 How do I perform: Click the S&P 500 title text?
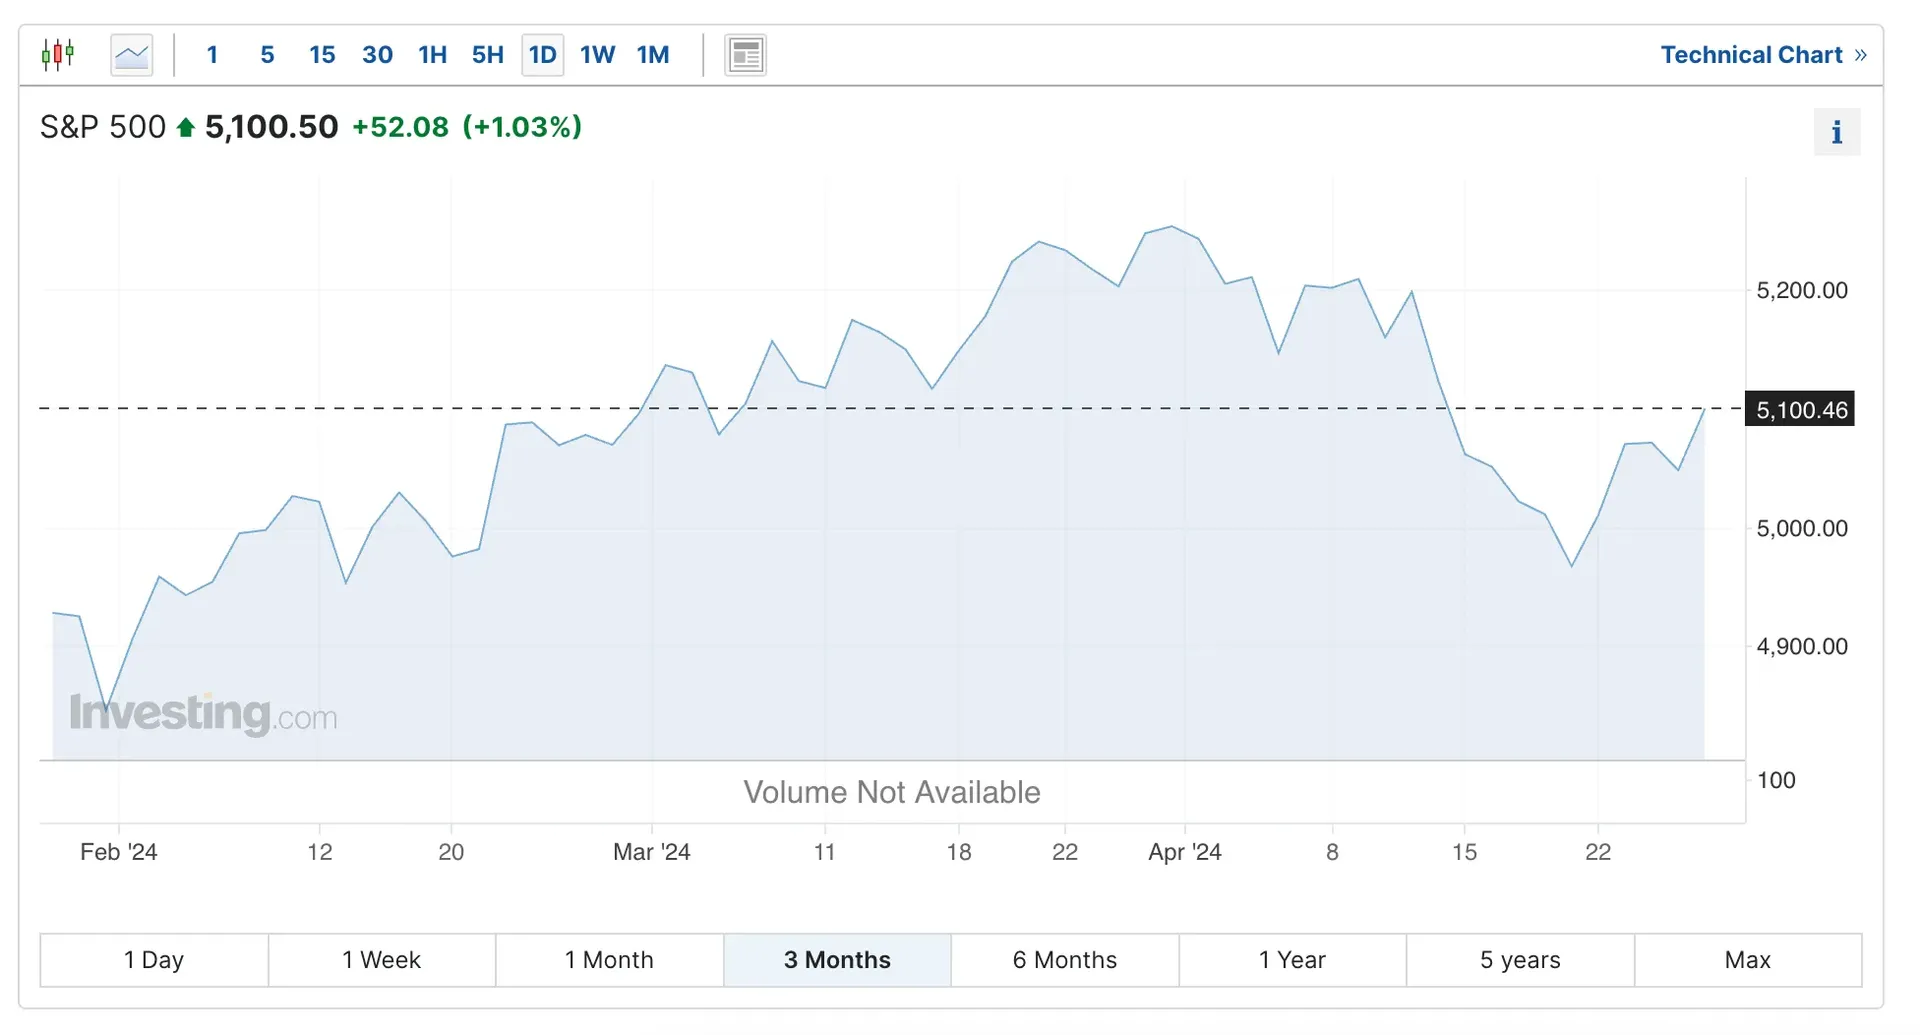103,127
